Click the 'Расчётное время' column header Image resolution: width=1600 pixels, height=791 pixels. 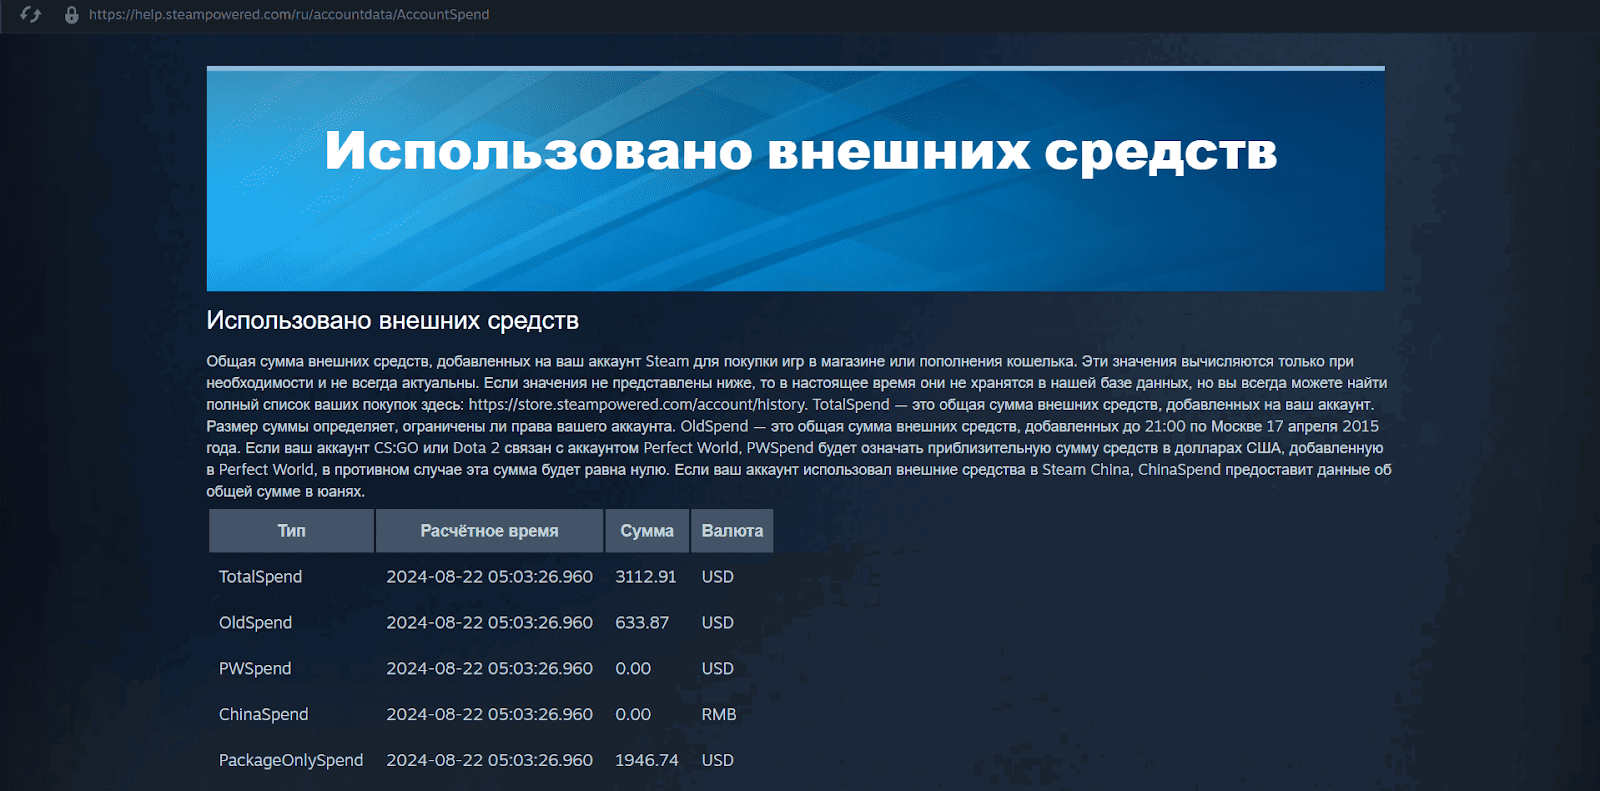click(x=489, y=531)
